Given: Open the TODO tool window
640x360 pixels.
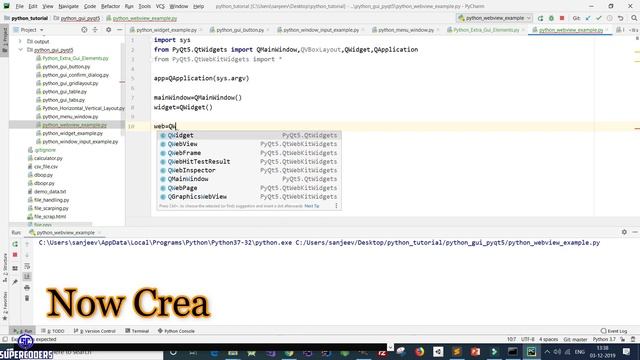Looking at the screenshot, I should coord(53,331).
